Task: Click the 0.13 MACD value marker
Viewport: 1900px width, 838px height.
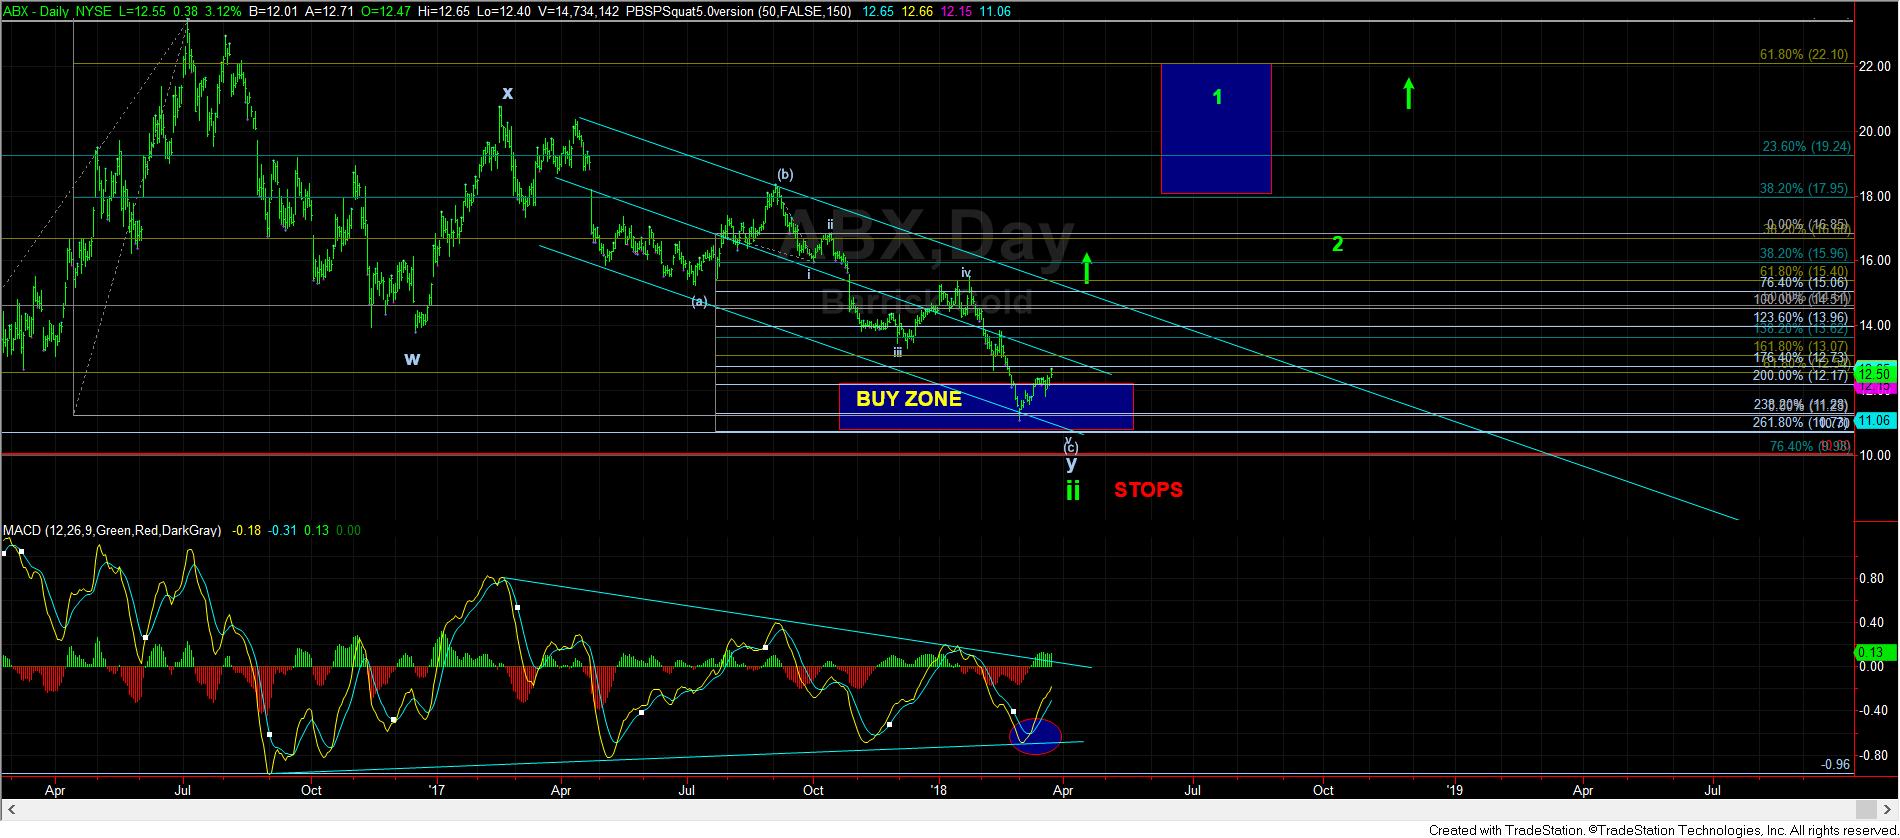Action: [1871, 652]
